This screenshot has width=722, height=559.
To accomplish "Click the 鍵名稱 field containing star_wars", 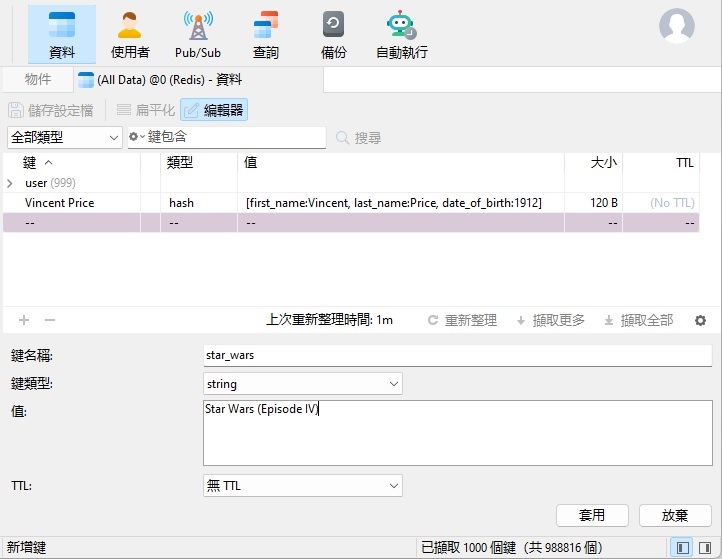I will (457, 355).
